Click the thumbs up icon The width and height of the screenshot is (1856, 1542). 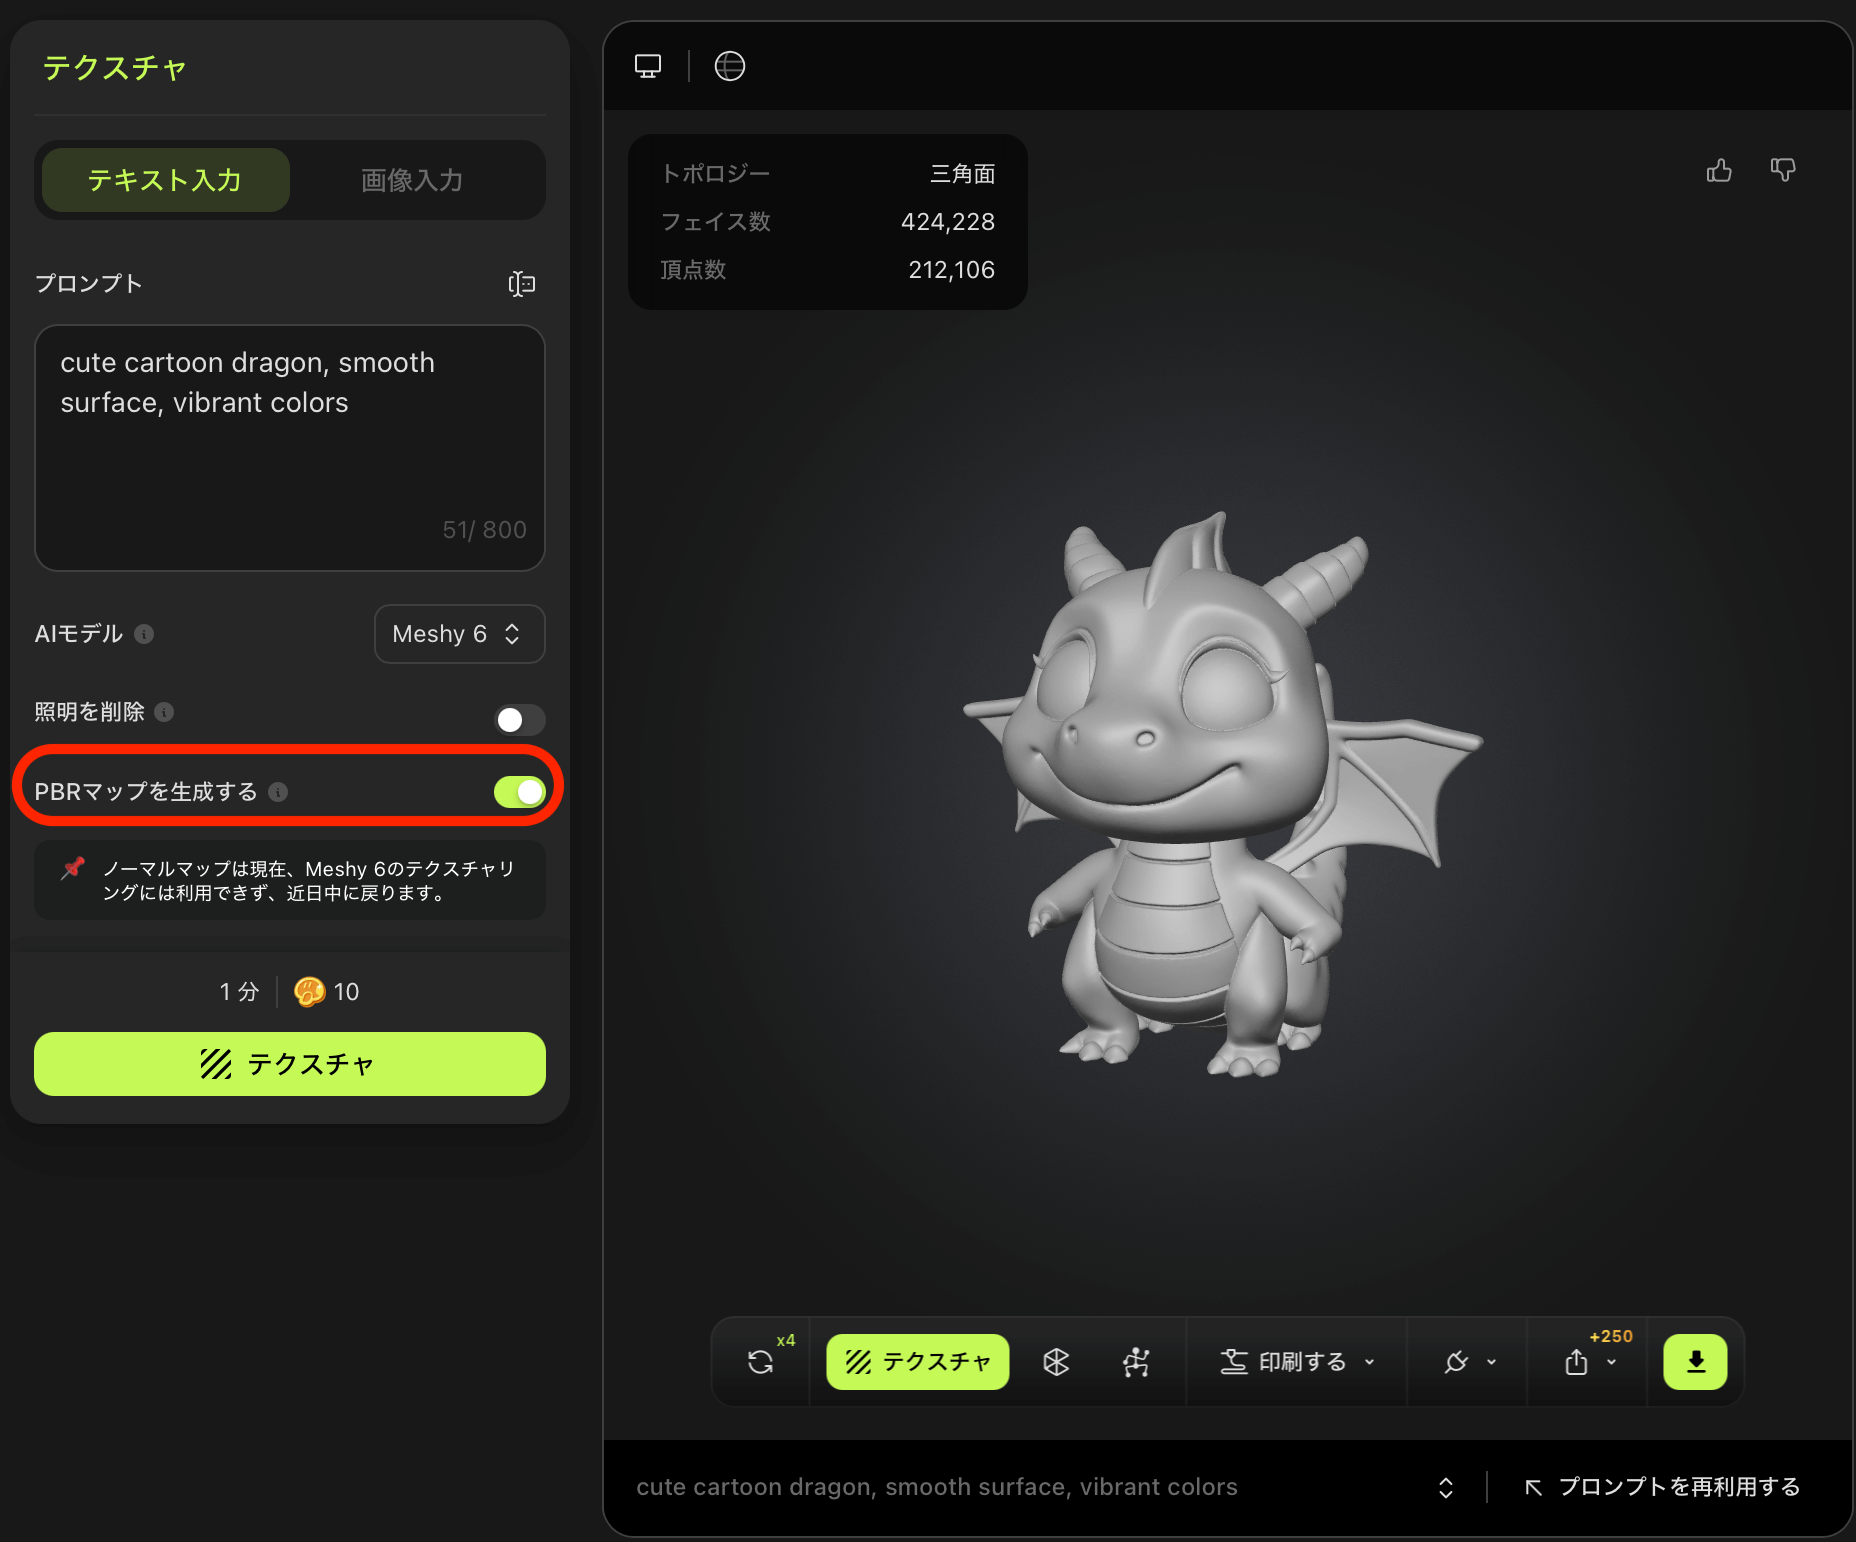click(1719, 171)
